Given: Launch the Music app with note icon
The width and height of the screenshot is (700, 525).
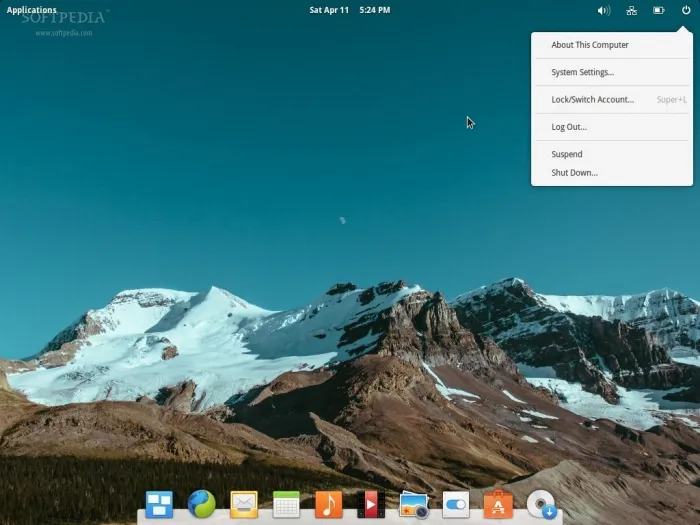Looking at the screenshot, I should 328,504.
